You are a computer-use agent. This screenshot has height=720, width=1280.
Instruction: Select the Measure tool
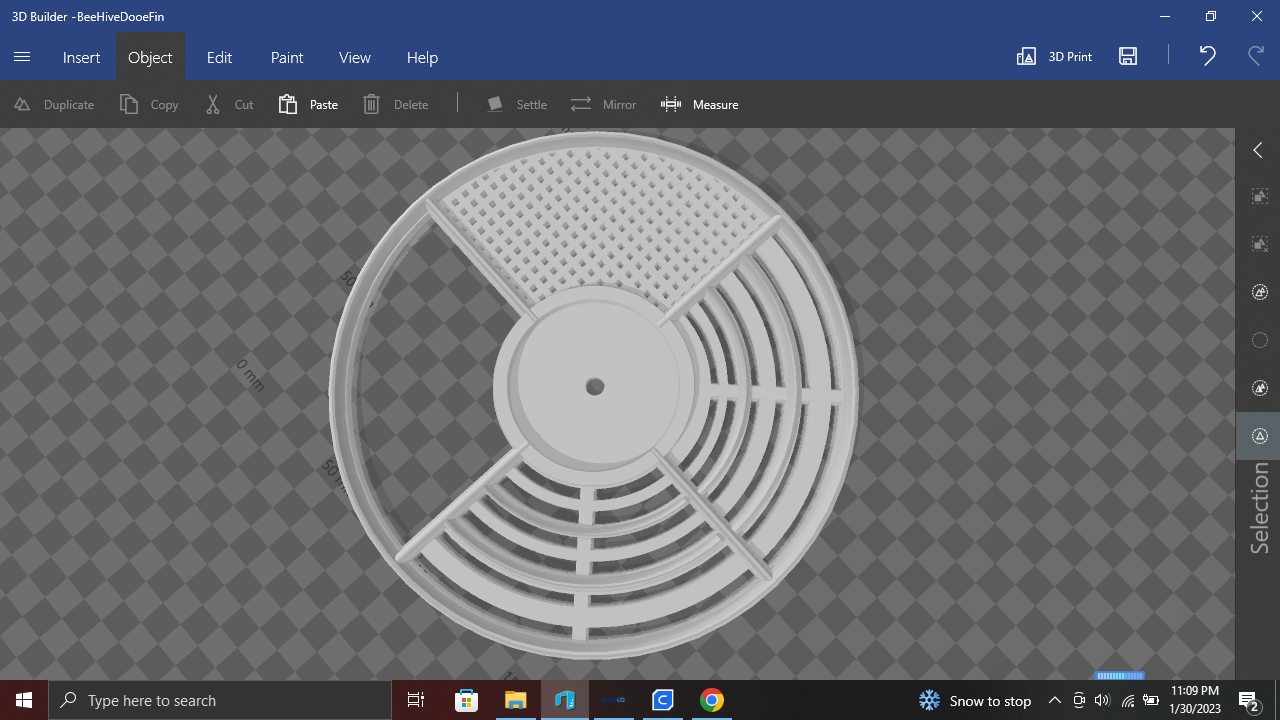pos(699,104)
